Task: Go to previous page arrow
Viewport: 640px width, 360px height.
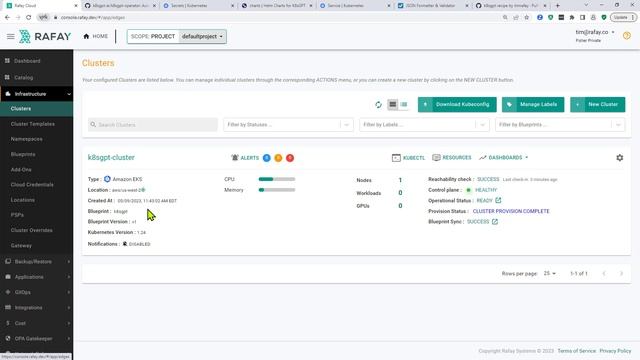Action: click(x=604, y=273)
